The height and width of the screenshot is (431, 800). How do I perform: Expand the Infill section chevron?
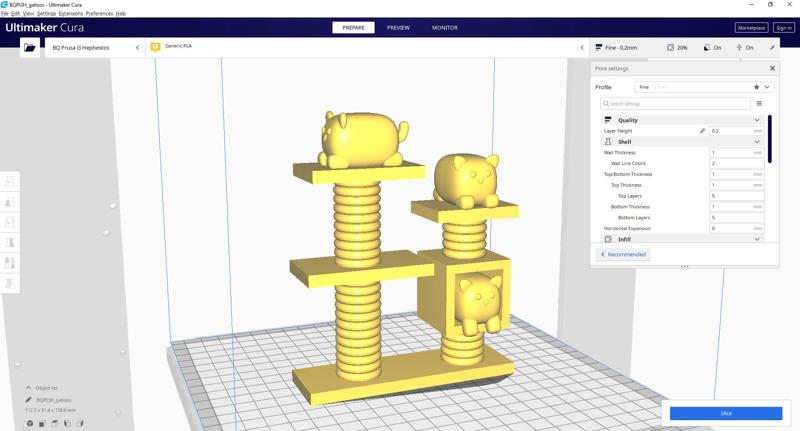tap(757, 239)
